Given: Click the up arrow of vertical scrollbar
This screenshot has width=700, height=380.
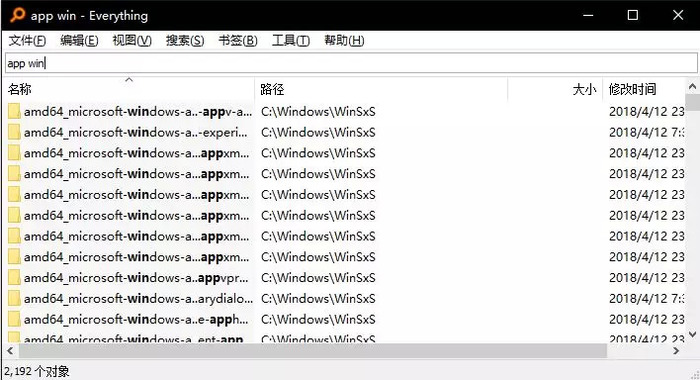Looking at the screenshot, I should pyautogui.click(x=692, y=86).
